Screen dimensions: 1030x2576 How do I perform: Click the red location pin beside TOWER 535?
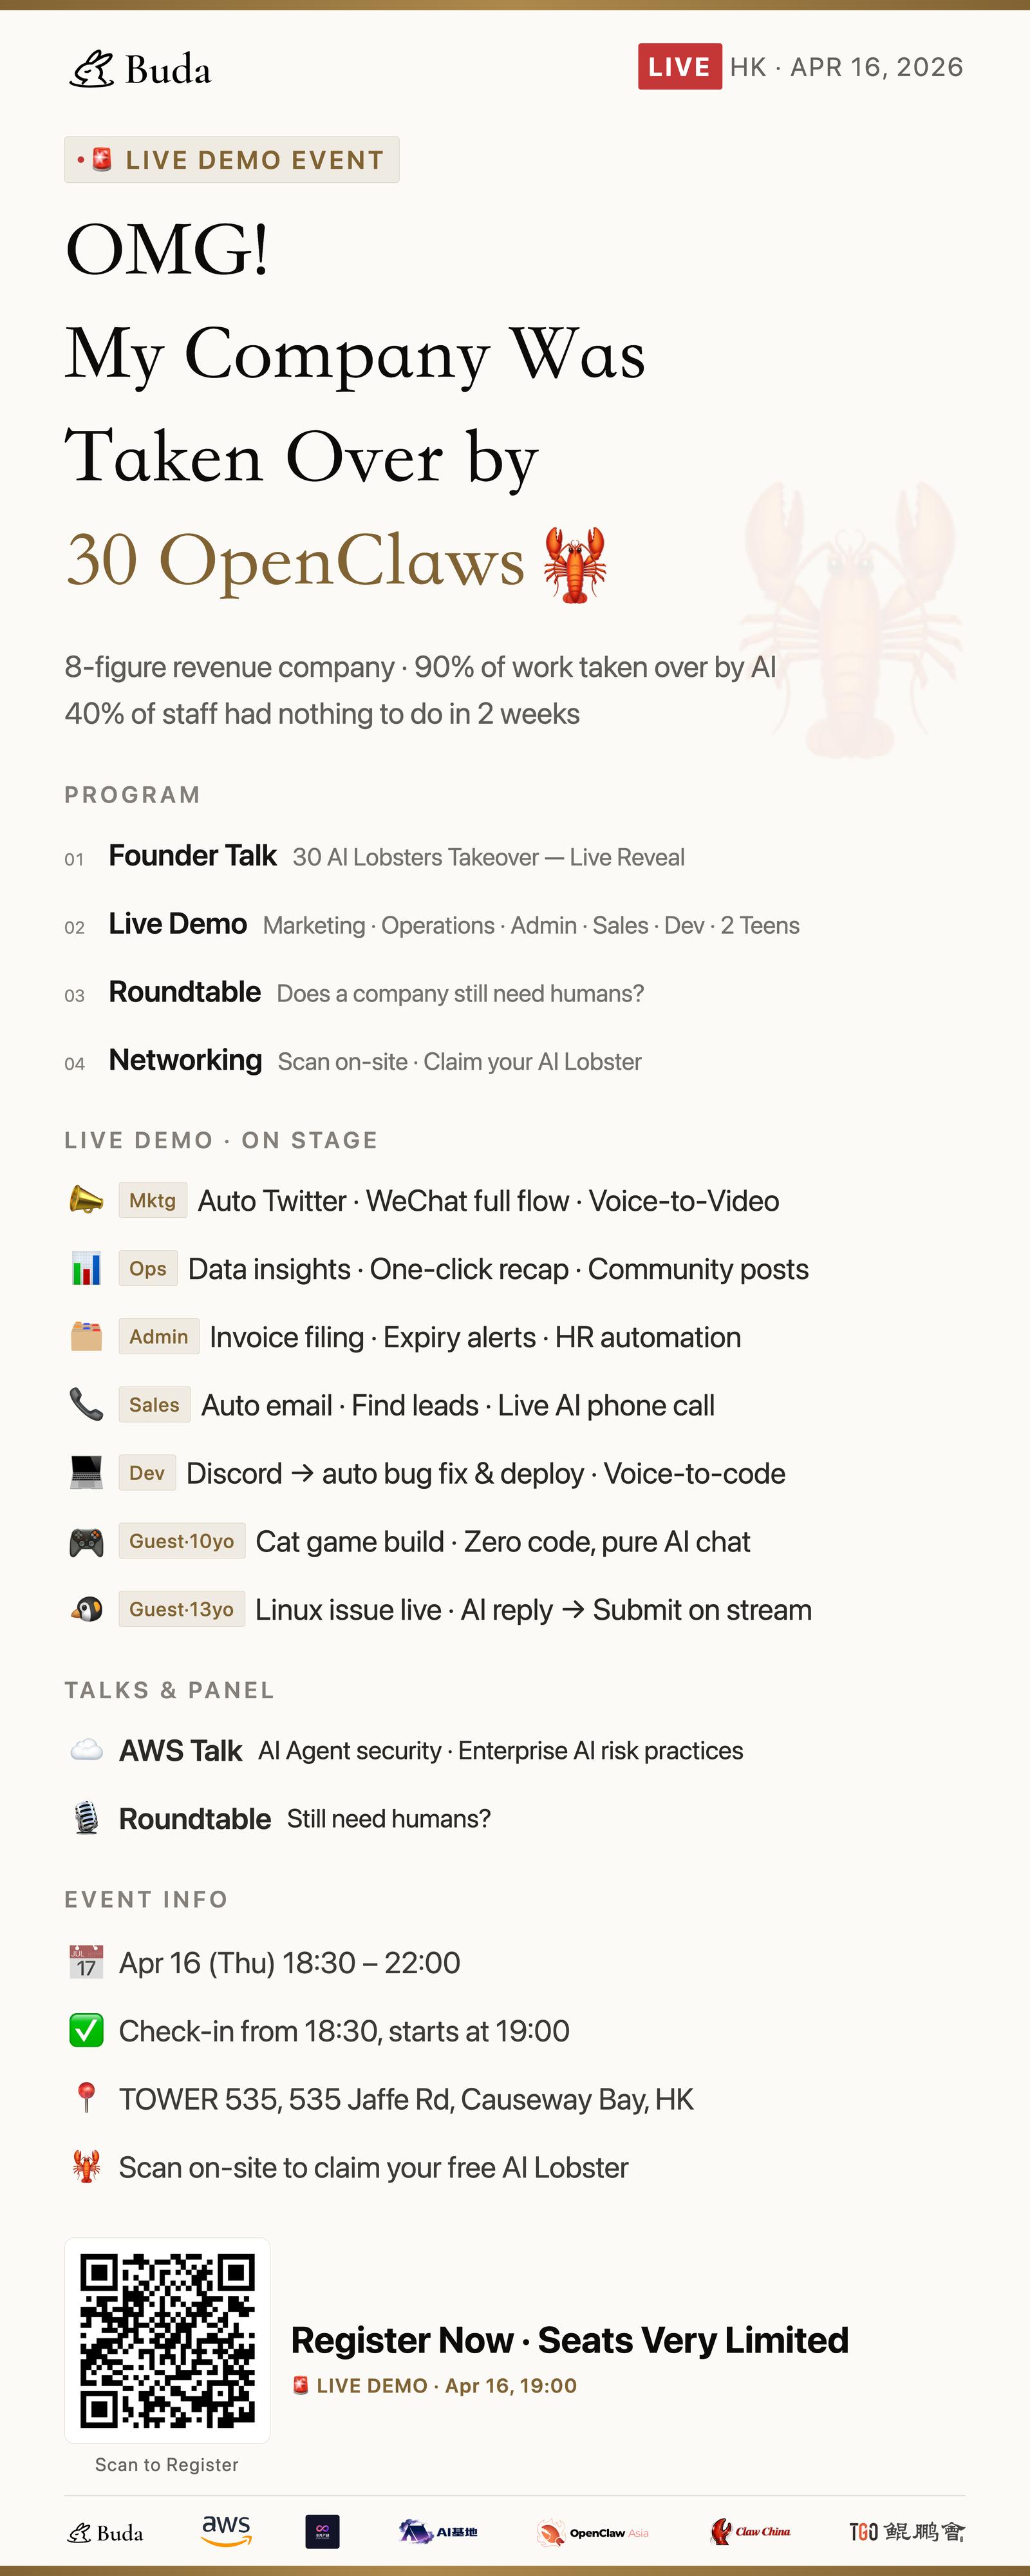86,2098
